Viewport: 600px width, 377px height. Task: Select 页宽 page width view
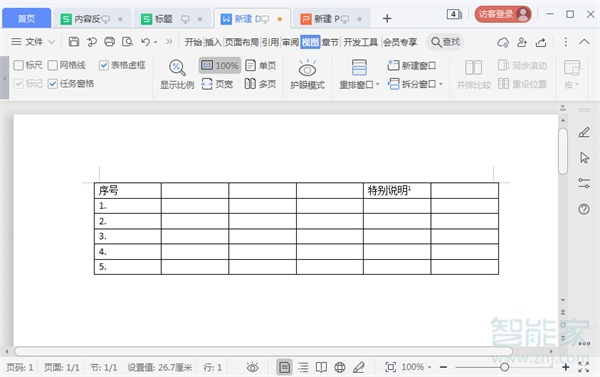pyautogui.click(x=217, y=83)
